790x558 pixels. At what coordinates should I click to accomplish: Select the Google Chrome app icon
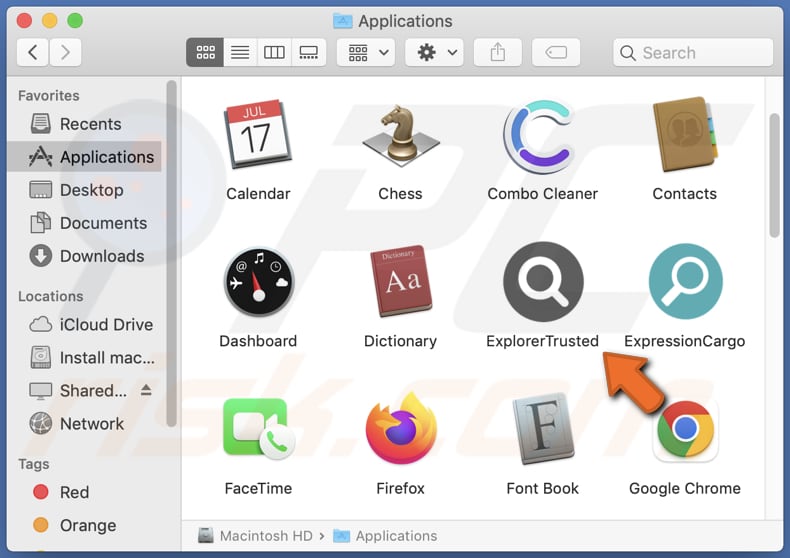click(x=685, y=429)
